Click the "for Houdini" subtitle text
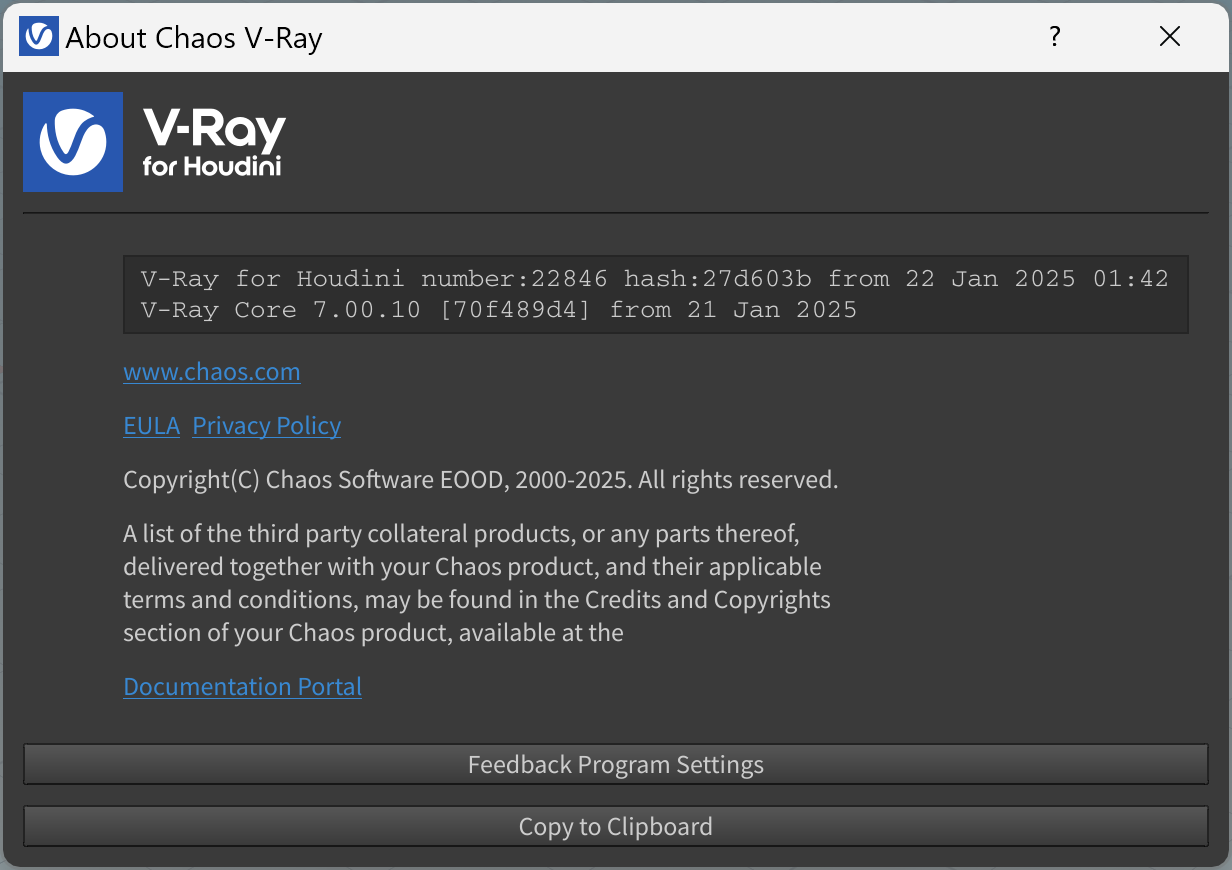1232x870 pixels. (212, 166)
